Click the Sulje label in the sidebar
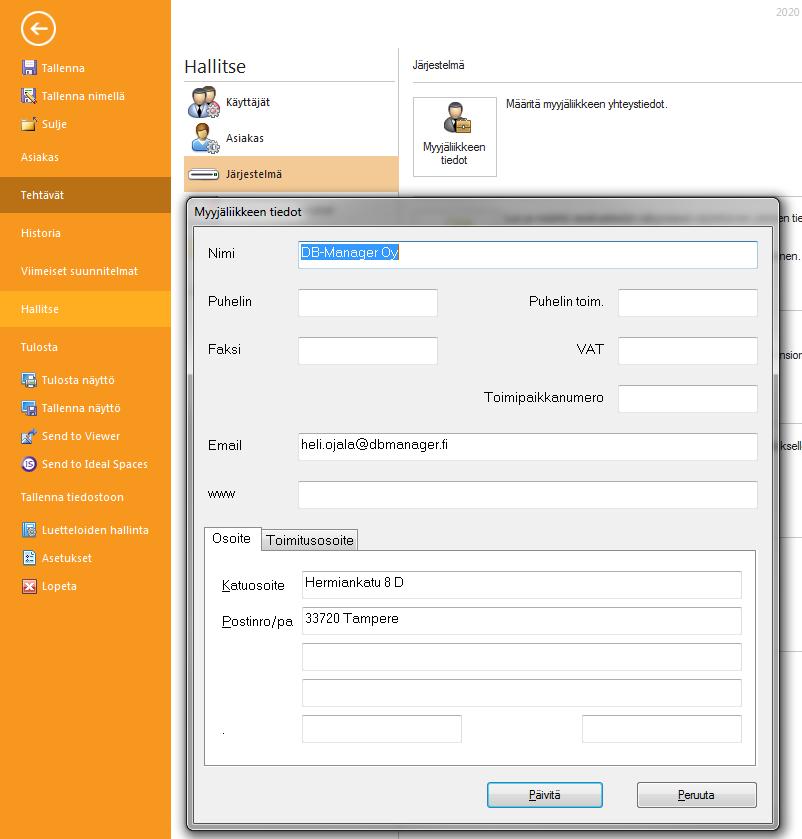Screen dimensions: 802x839 tap(55, 124)
